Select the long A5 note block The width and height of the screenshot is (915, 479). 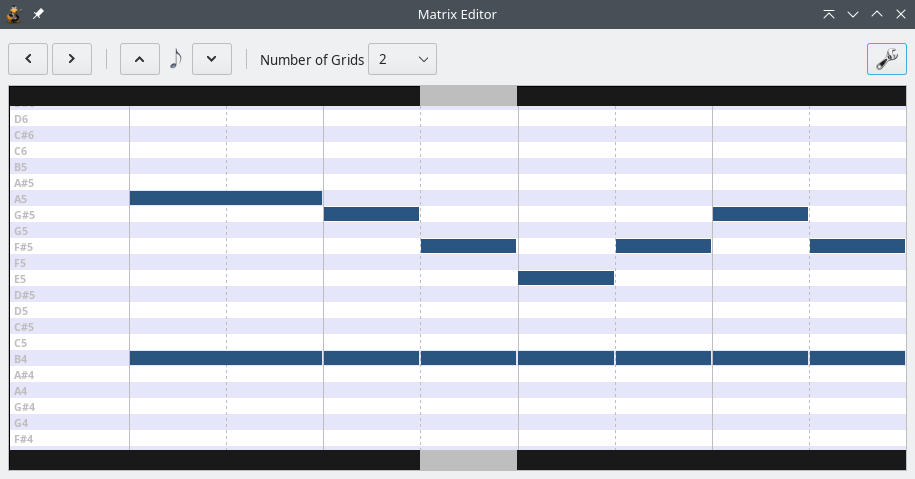pos(225,198)
